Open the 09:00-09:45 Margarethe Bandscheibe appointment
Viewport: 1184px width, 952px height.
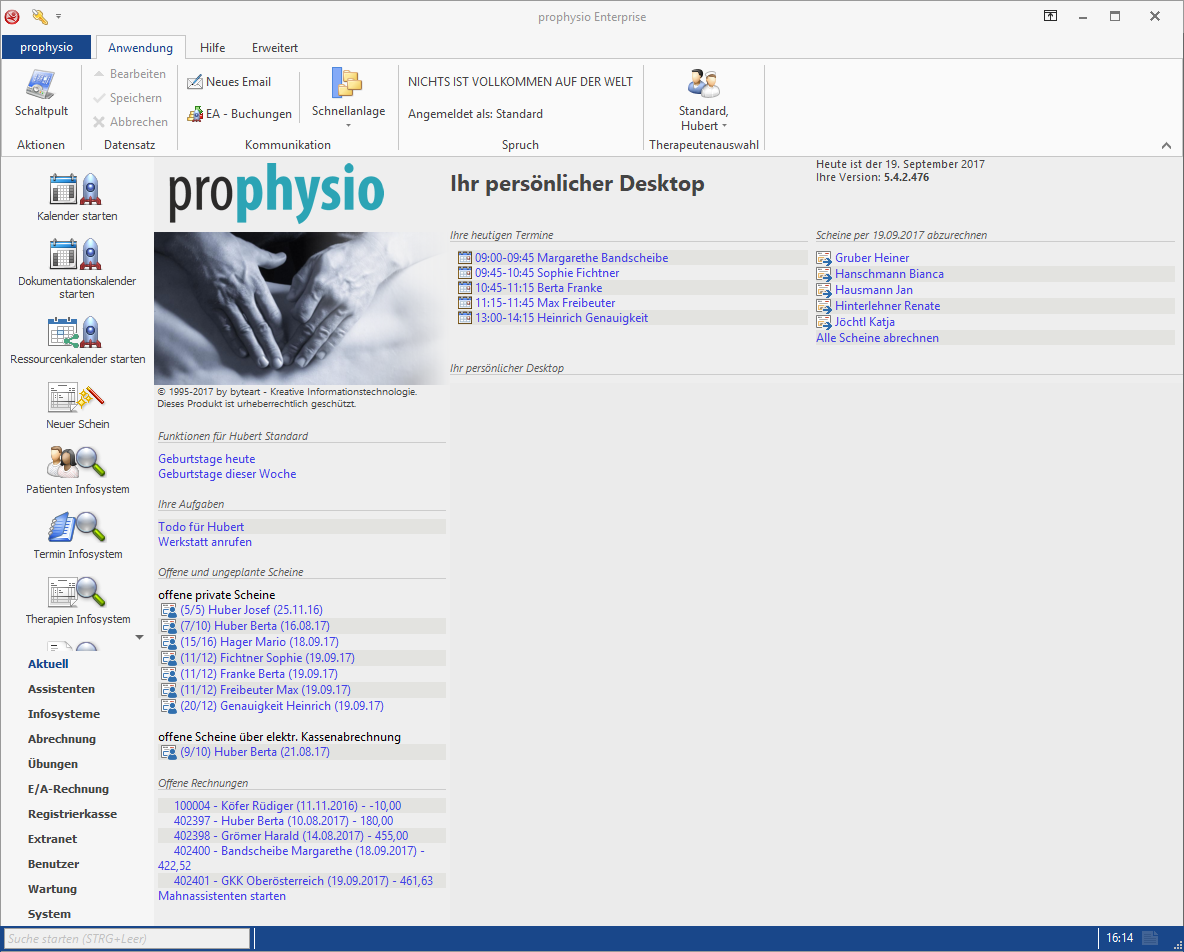(x=571, y=258)
